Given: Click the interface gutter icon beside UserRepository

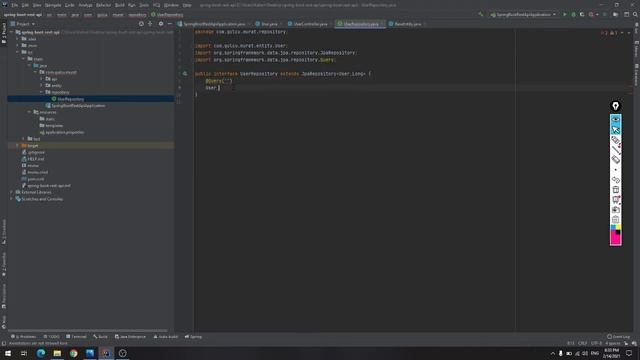Looking at the screenshot, I should pos(185,74).
